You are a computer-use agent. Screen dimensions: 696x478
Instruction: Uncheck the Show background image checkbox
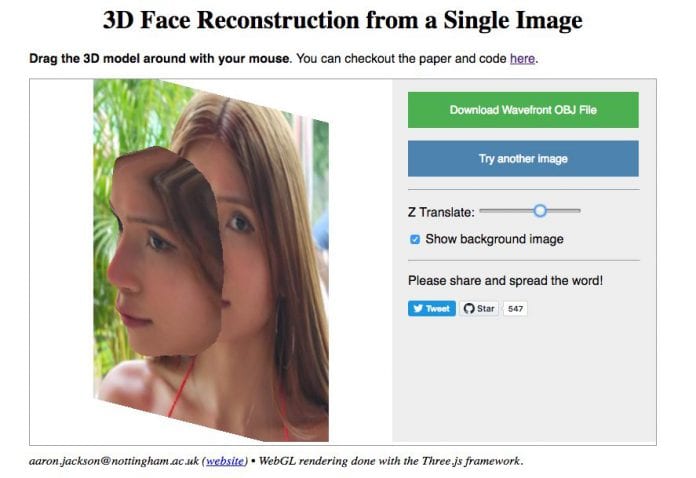point(415,240)
